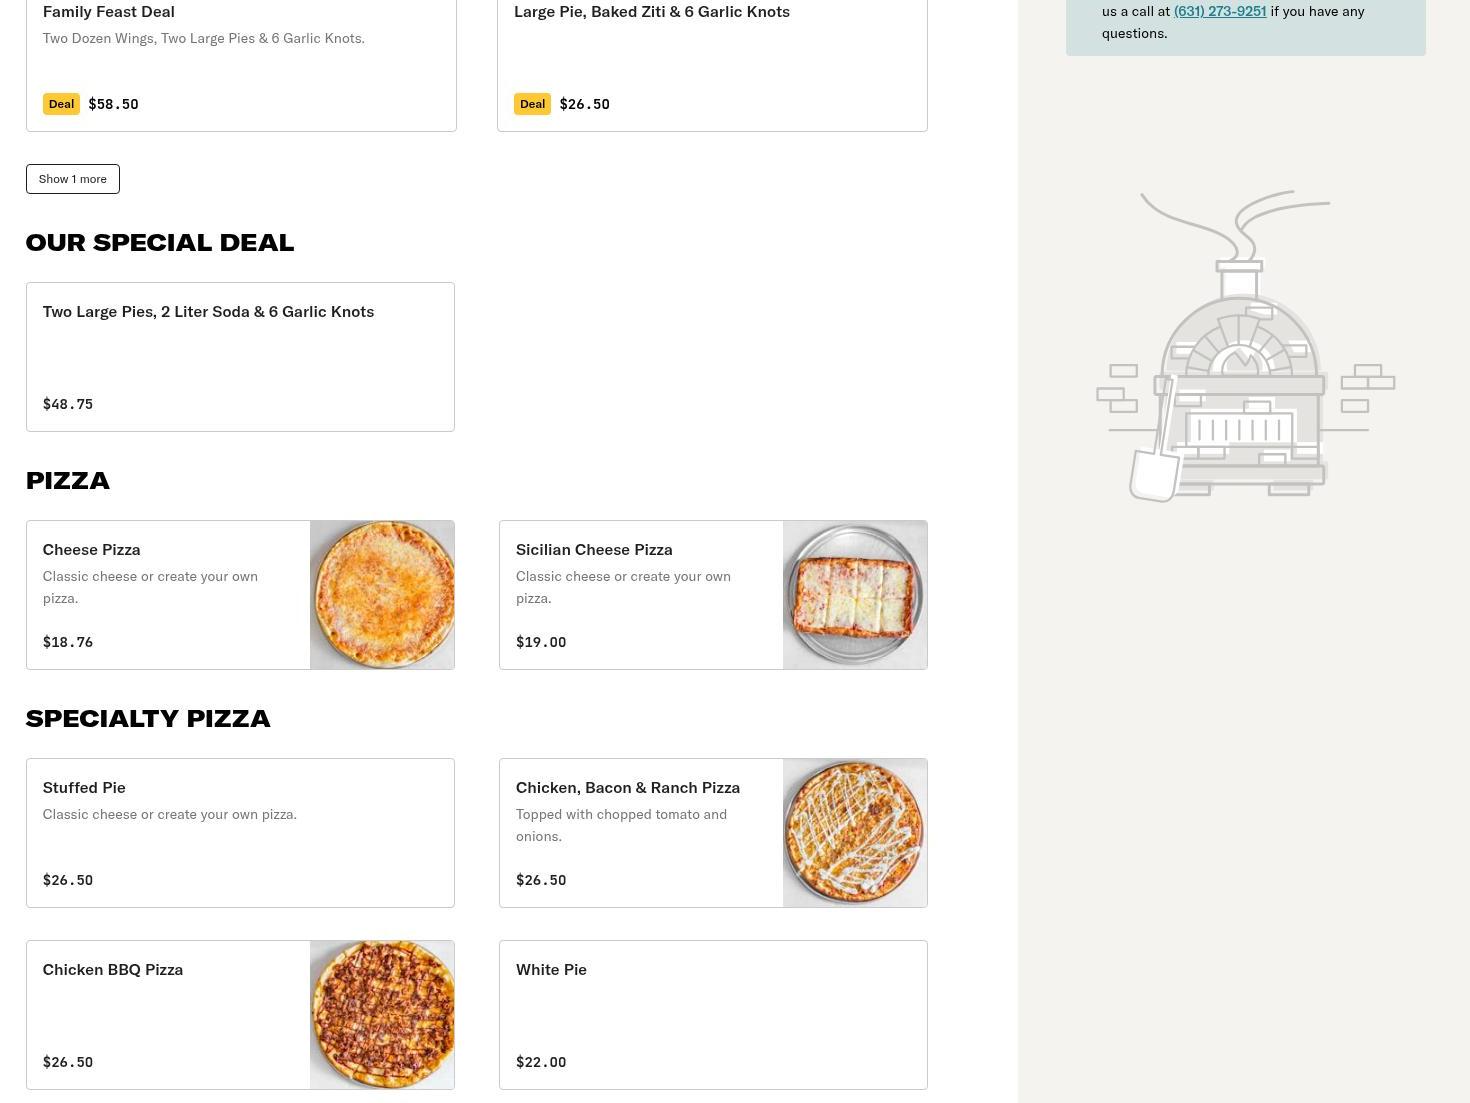
Task: Select the Family Feast Deal title
Action: tap(108, 11)
